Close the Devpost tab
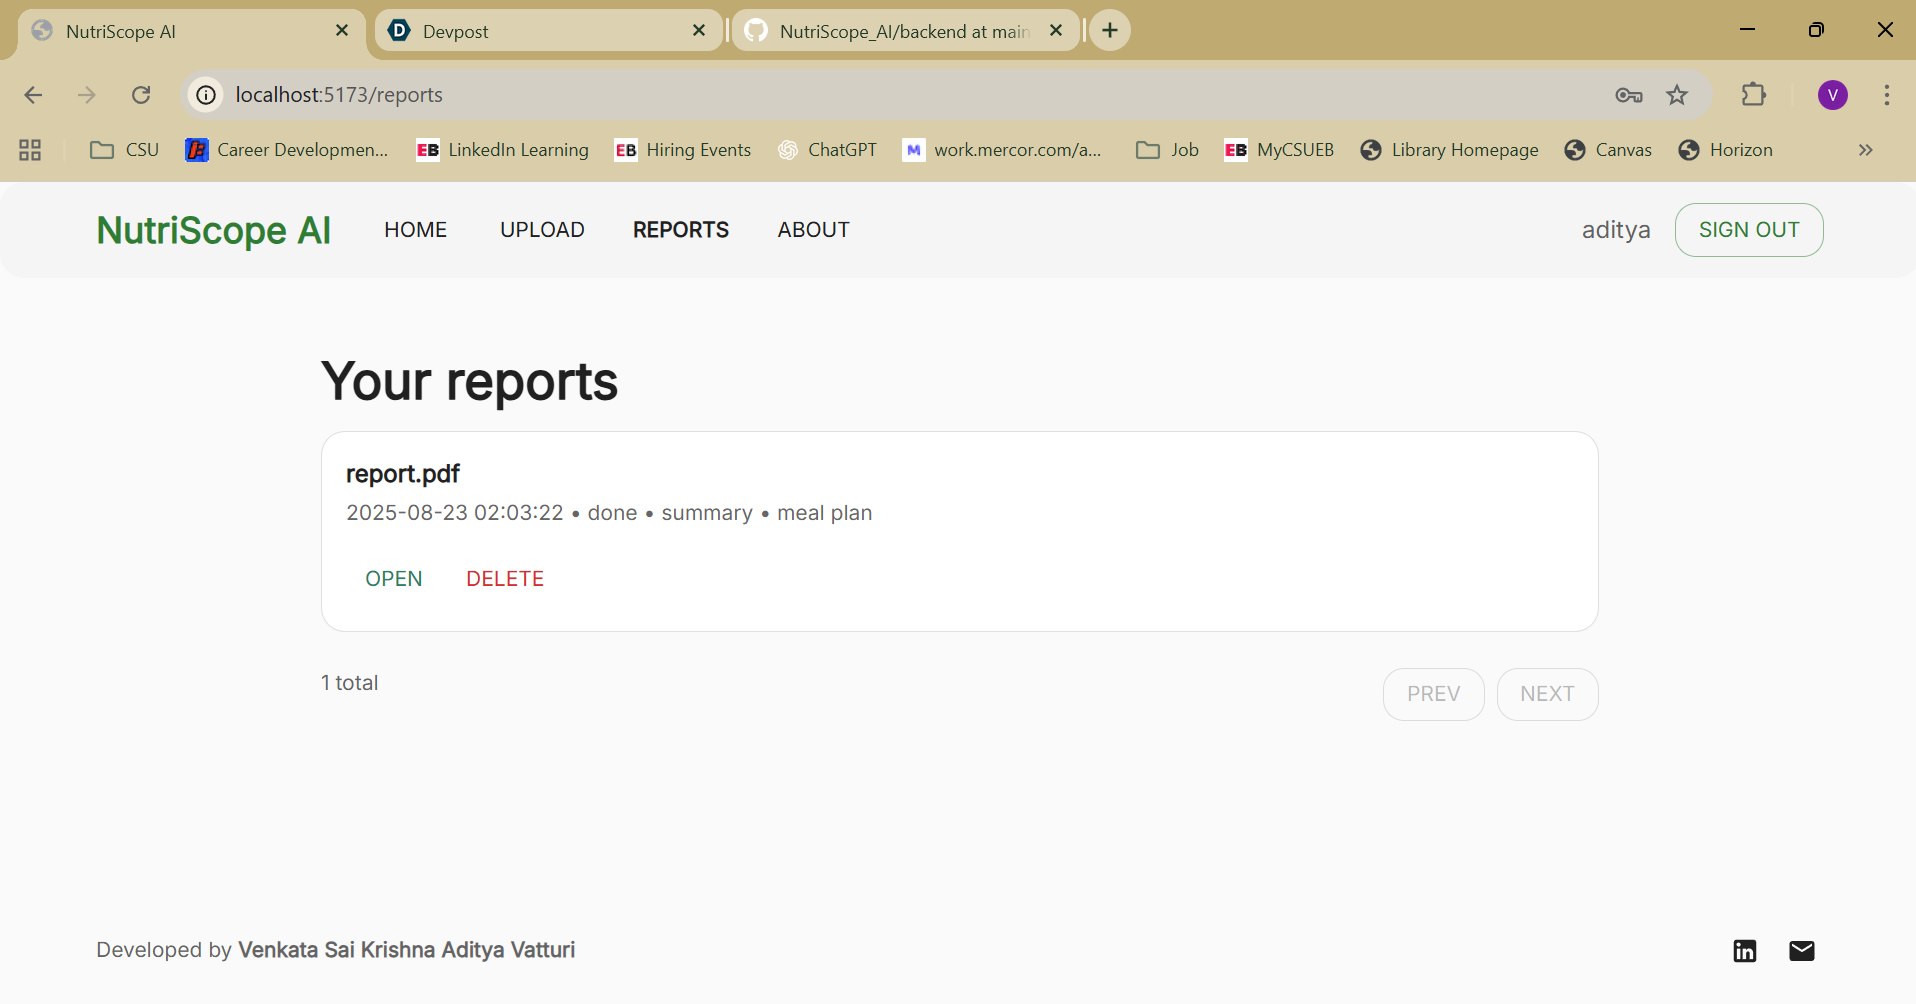This screenshot has width=1916, height=1004. click(x=699, y=30)
